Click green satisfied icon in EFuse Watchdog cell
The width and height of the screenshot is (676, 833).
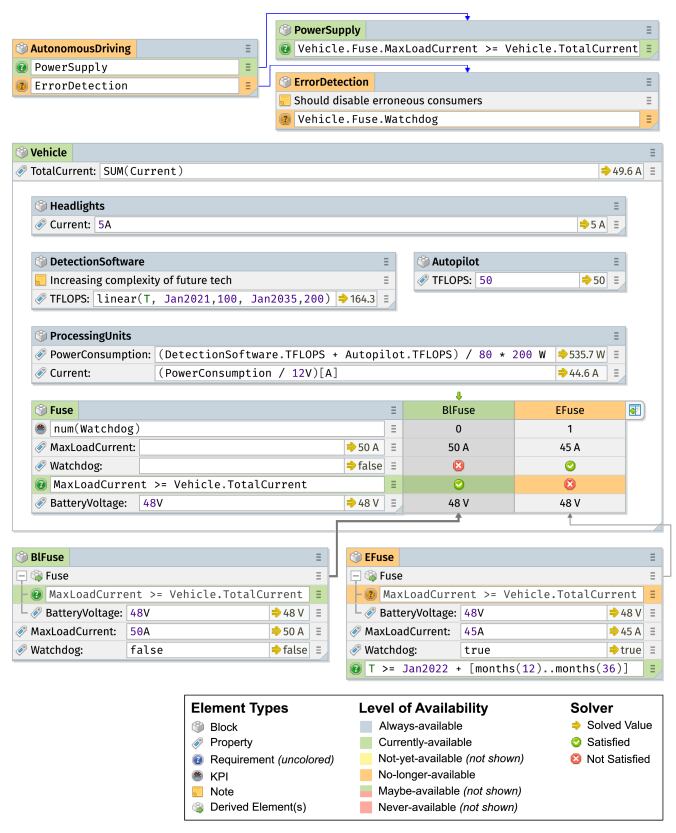coord(570,466)
